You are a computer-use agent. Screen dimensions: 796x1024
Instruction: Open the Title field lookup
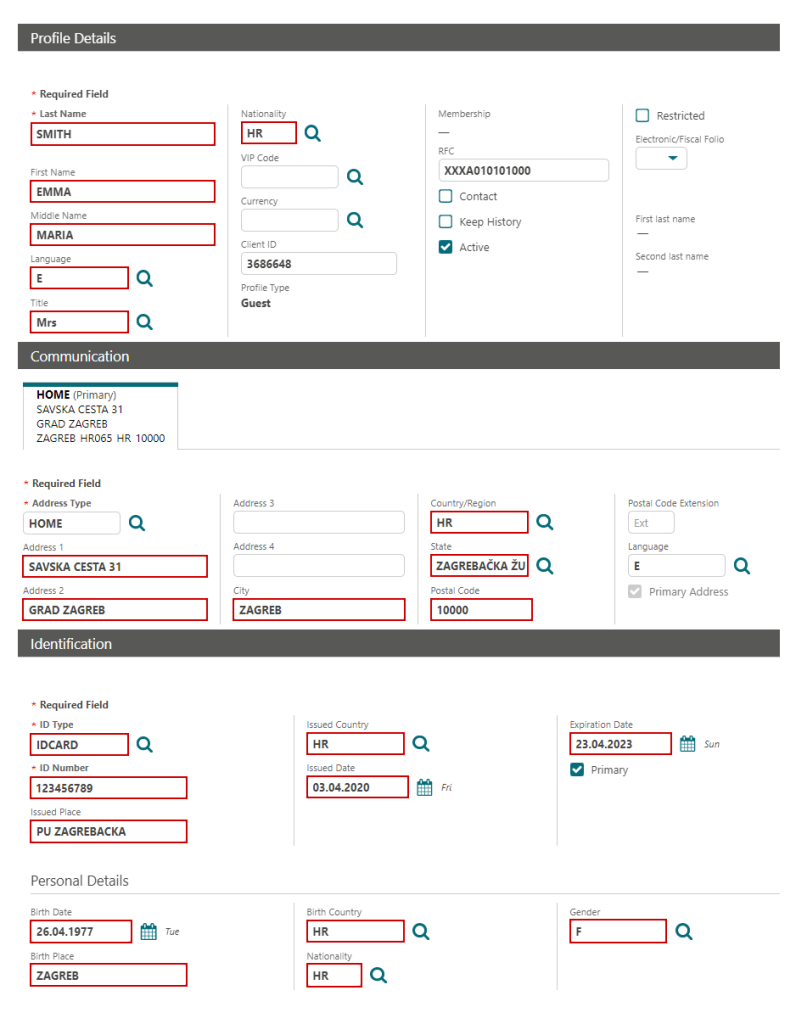click(143, 321)
